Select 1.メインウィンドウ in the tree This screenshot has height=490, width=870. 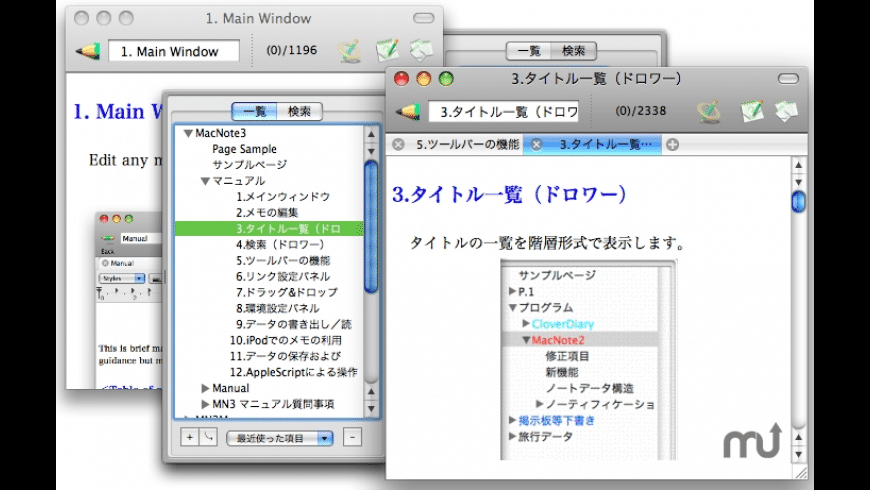(x=283, y=196)
